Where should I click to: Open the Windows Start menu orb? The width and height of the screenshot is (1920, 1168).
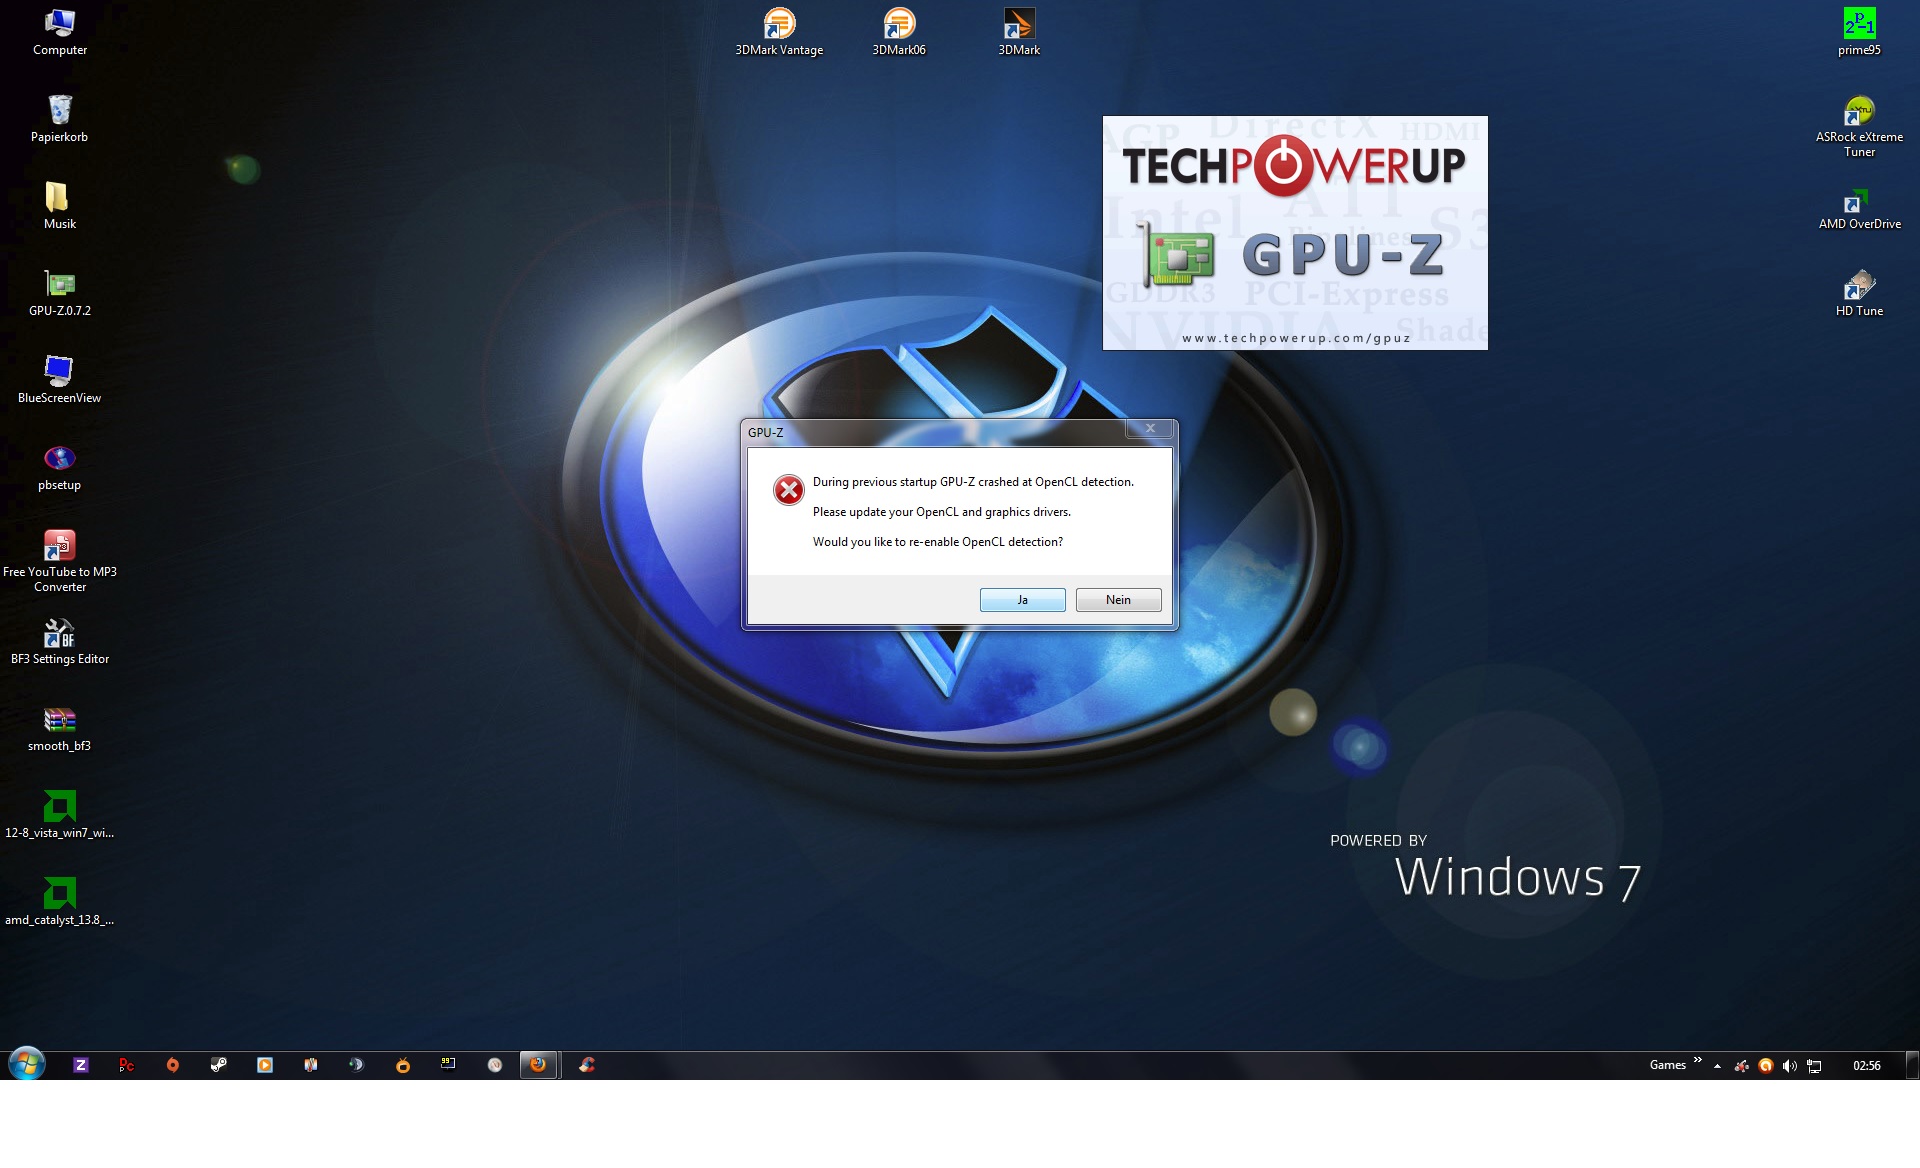pyautogui.click(x=27, y=1064)
